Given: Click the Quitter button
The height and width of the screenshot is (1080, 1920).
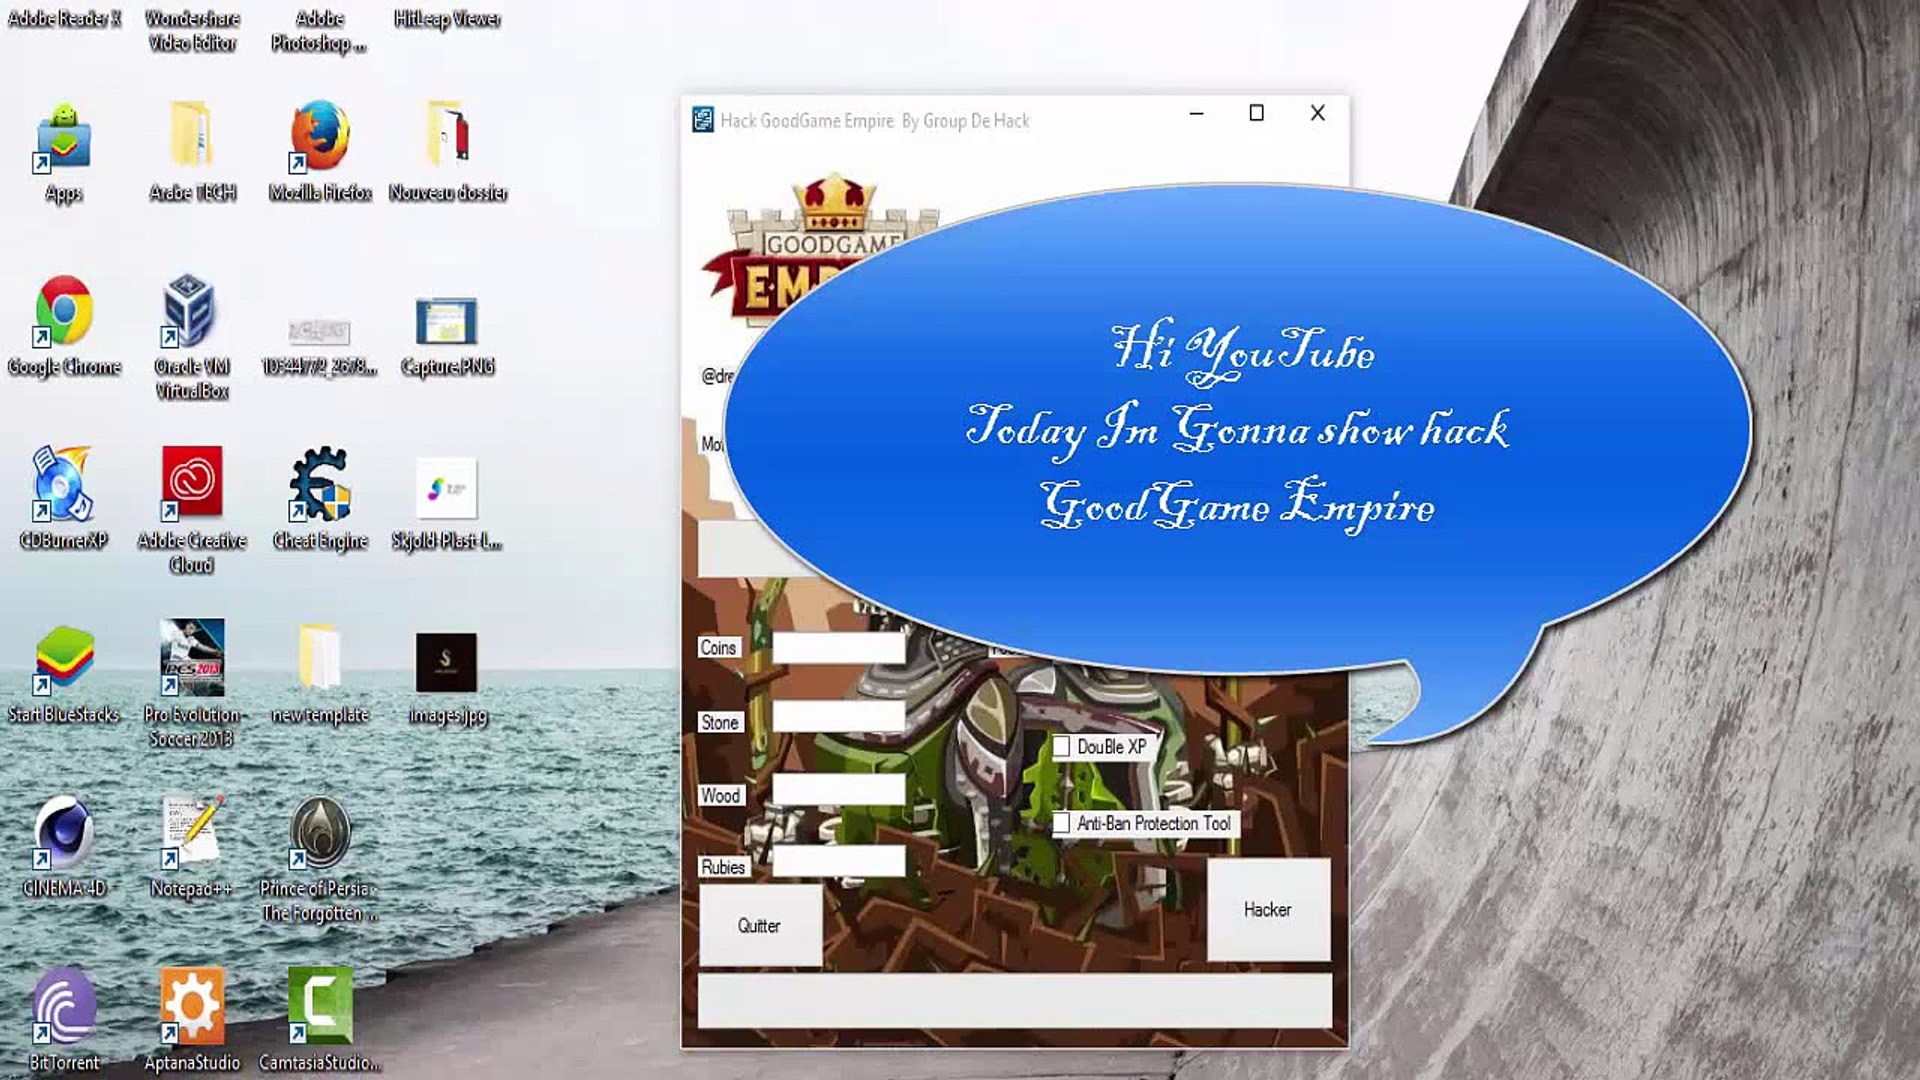Looking at the screenshot, I should tap(760, 926).
